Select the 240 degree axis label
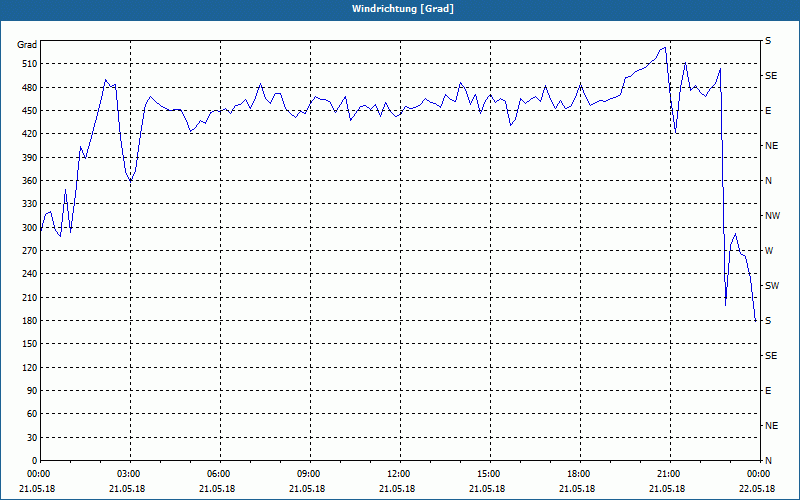 pyautogui.click(x=30, y=273)
